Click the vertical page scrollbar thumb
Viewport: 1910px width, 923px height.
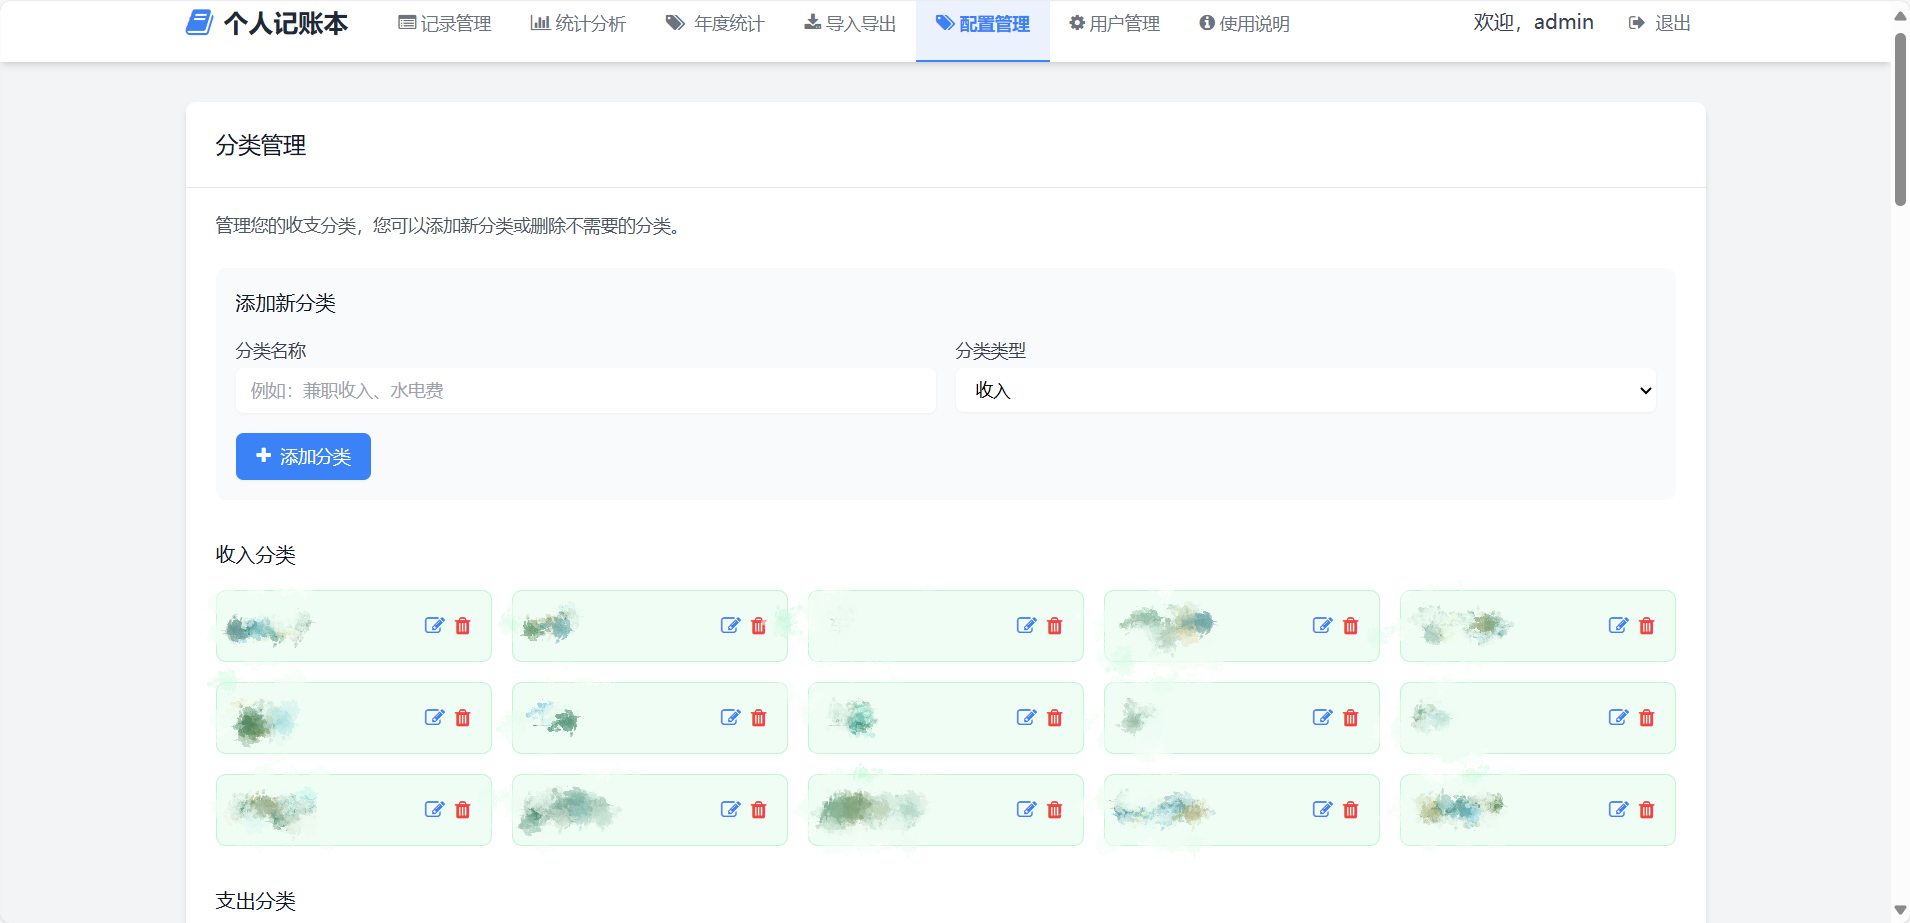pyautogui.click(x=1900, y=120)
